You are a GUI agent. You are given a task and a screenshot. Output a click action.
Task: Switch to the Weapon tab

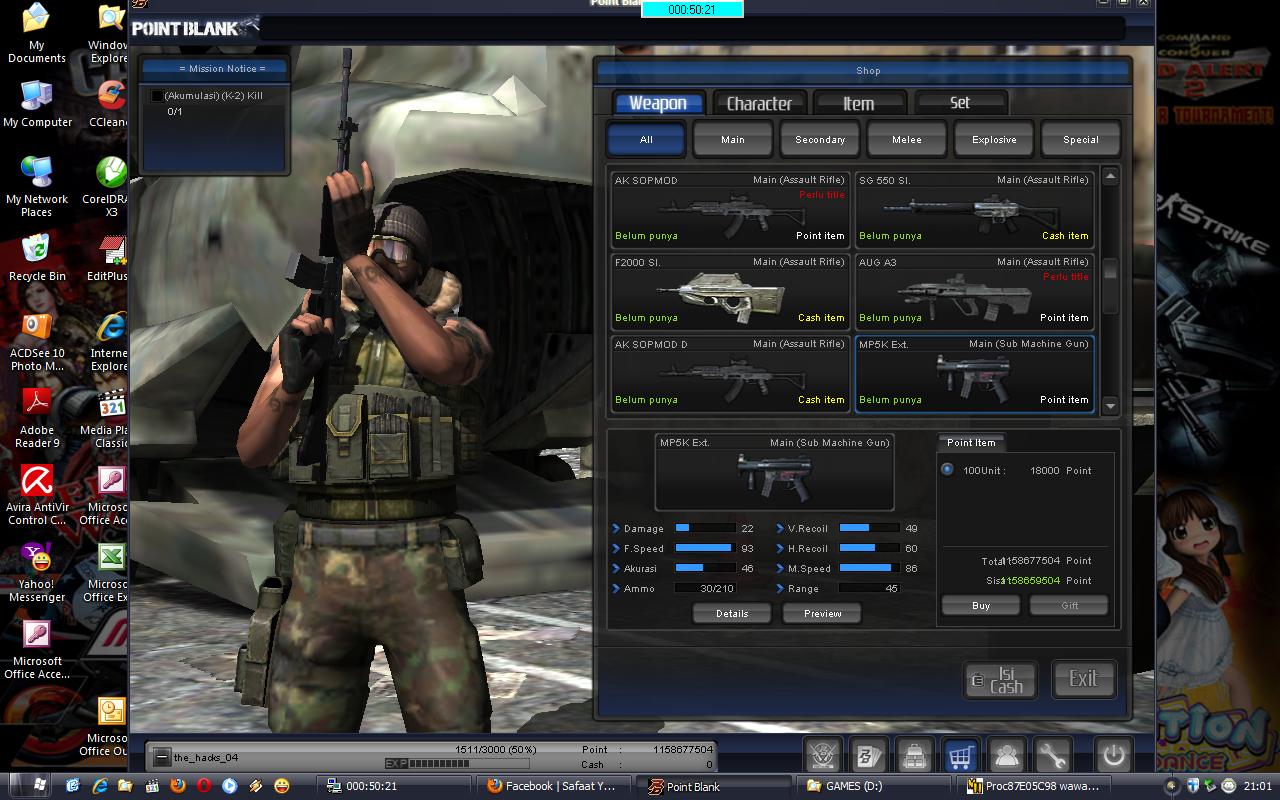pos(658,103)
